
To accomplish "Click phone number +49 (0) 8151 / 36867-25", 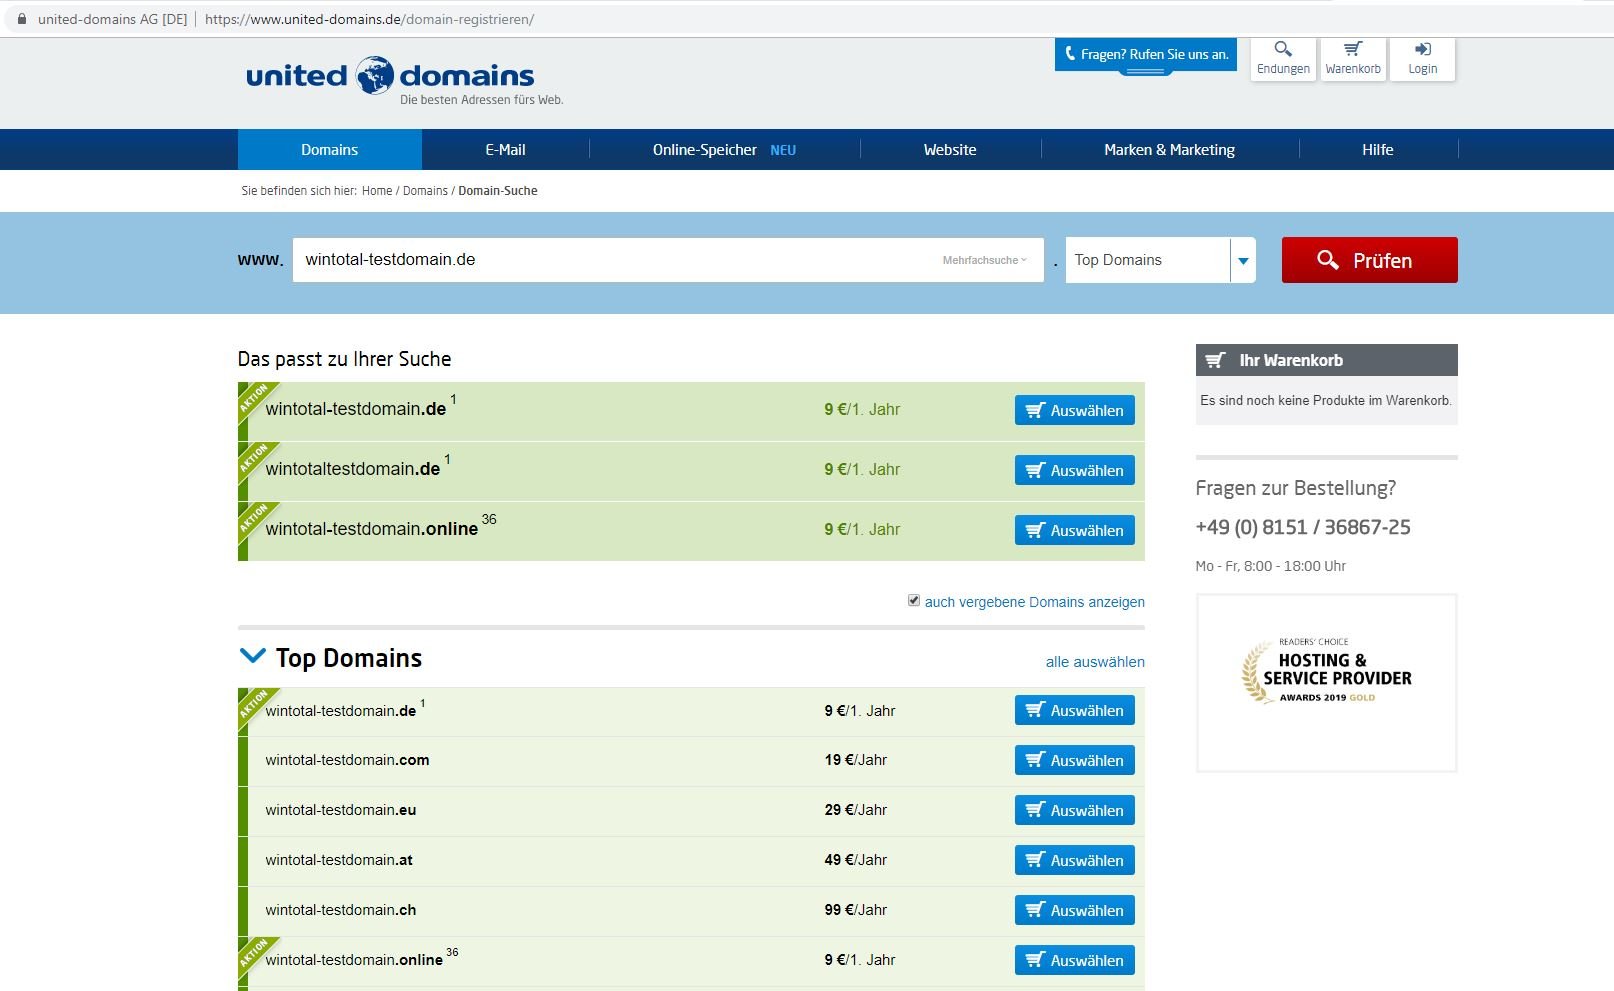I will pyautogui.click(x=1303, y=527).
